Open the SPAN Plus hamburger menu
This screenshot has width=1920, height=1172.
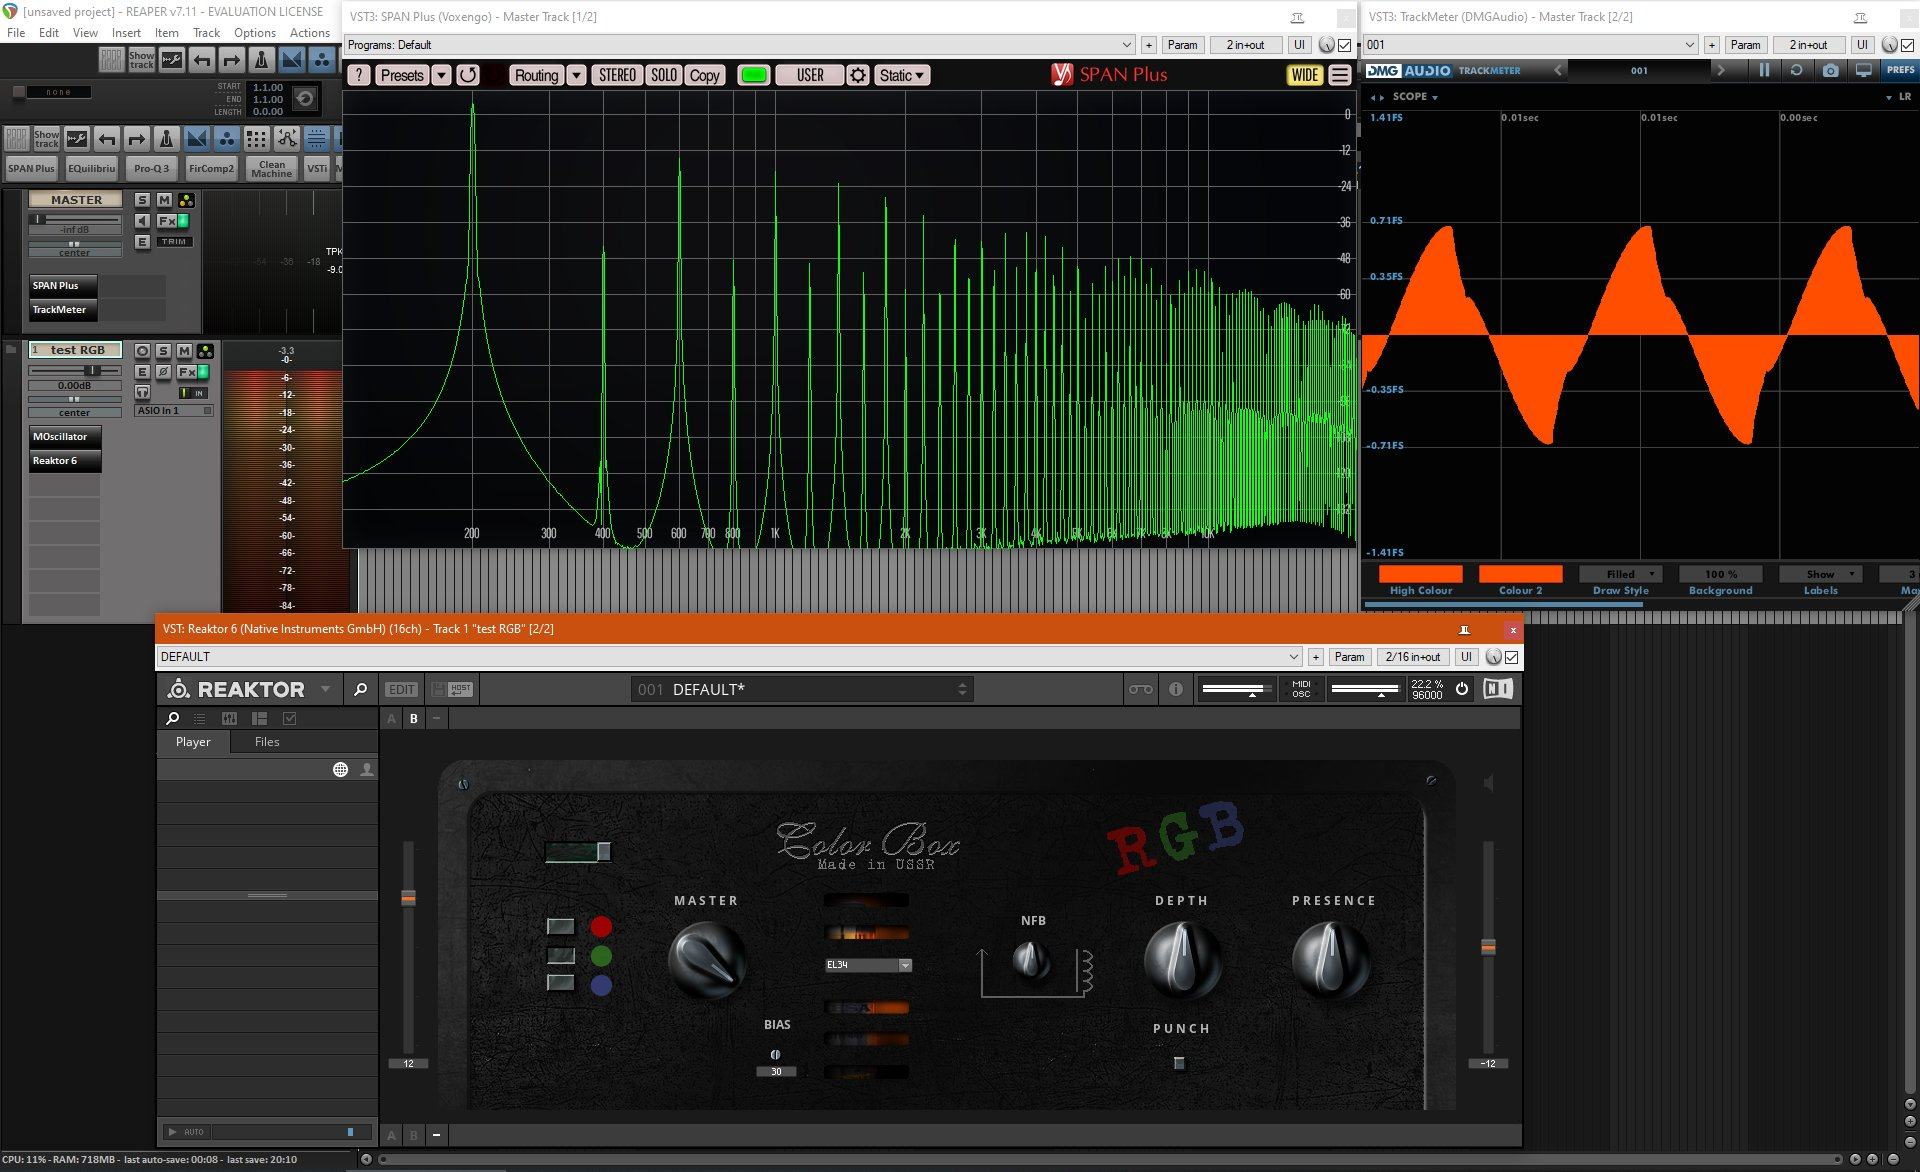click(x=1340, y=75)
